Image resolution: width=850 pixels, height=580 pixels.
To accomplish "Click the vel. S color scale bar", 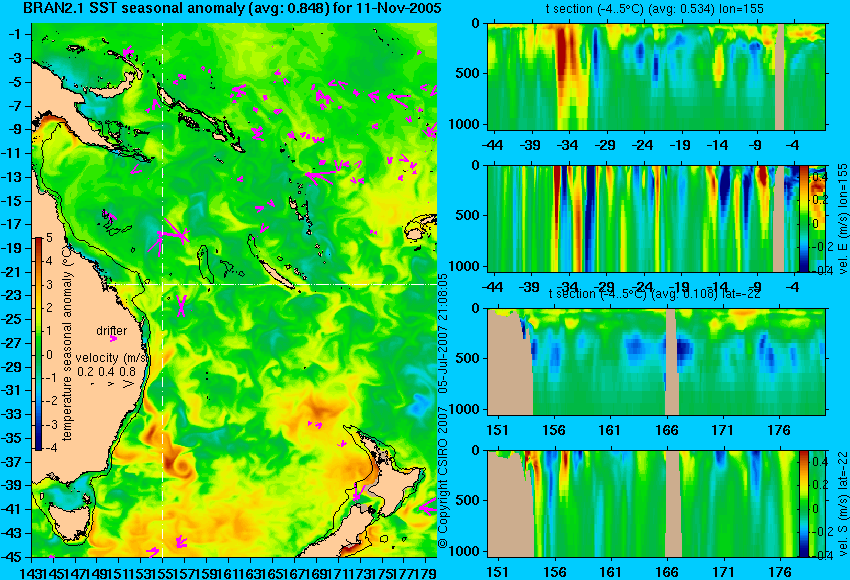I will pos(804,503).
